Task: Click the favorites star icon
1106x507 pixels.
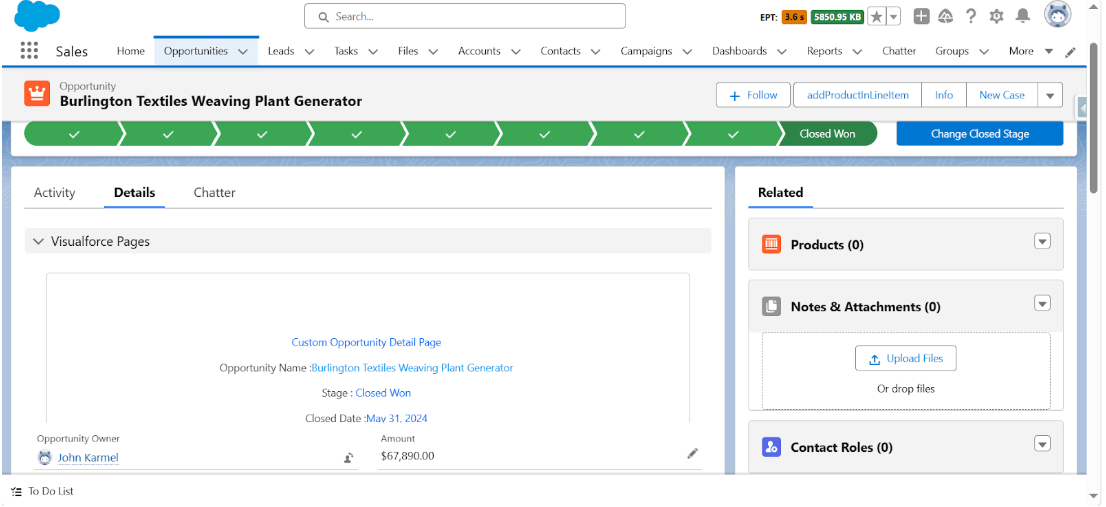Action: point(876,17)
